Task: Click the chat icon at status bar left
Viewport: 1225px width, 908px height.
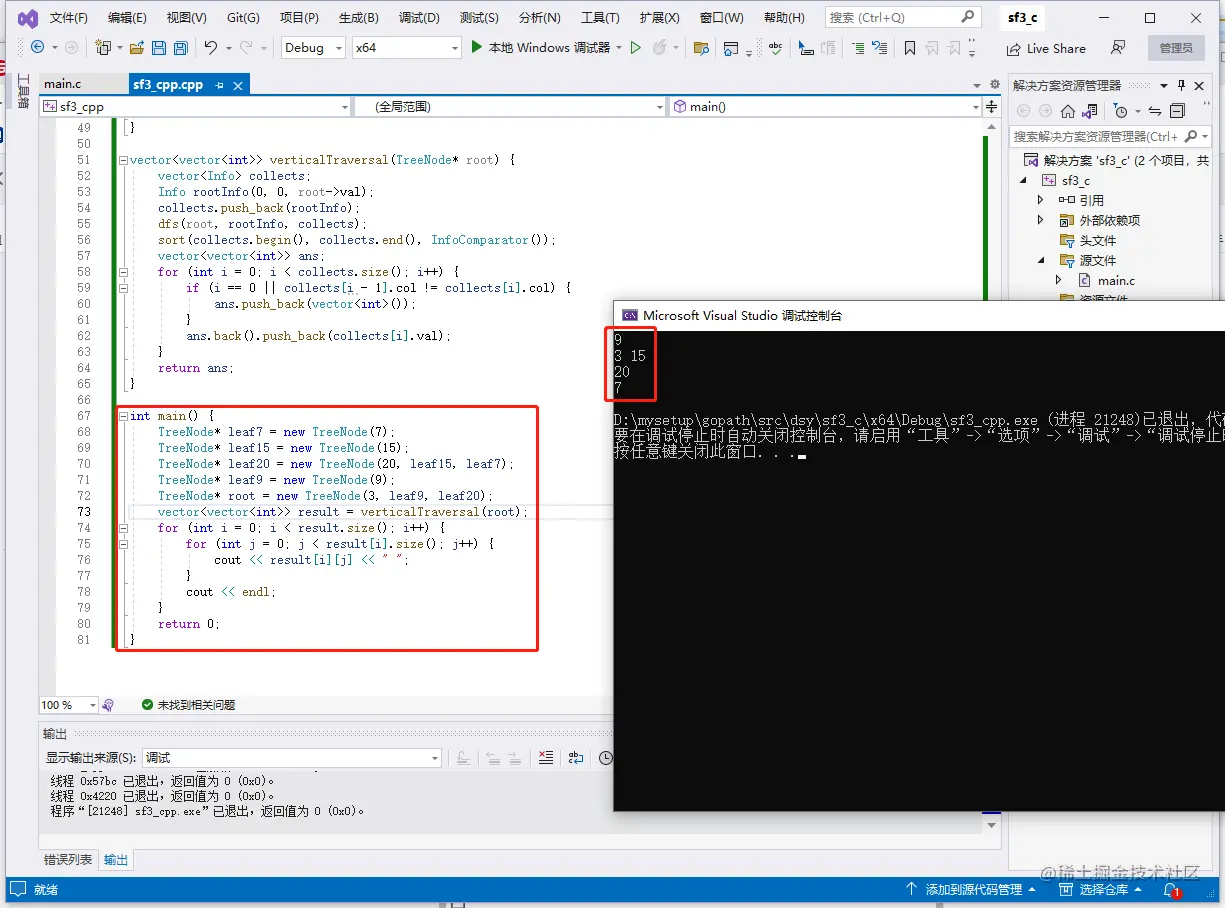Action: tap(20, 889)
